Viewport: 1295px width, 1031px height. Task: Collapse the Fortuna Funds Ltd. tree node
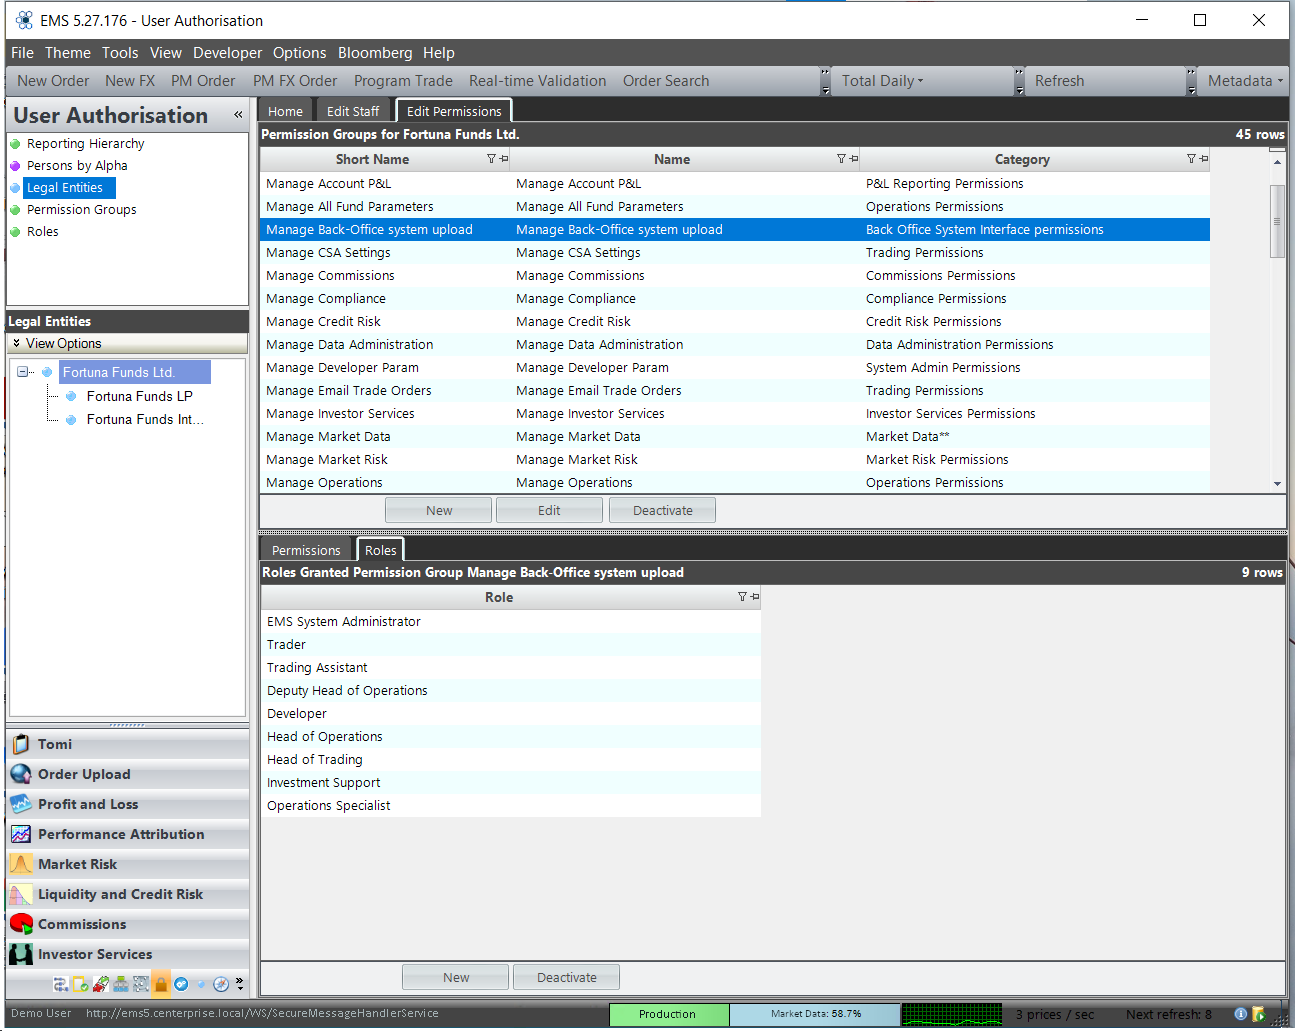(23, 372)
